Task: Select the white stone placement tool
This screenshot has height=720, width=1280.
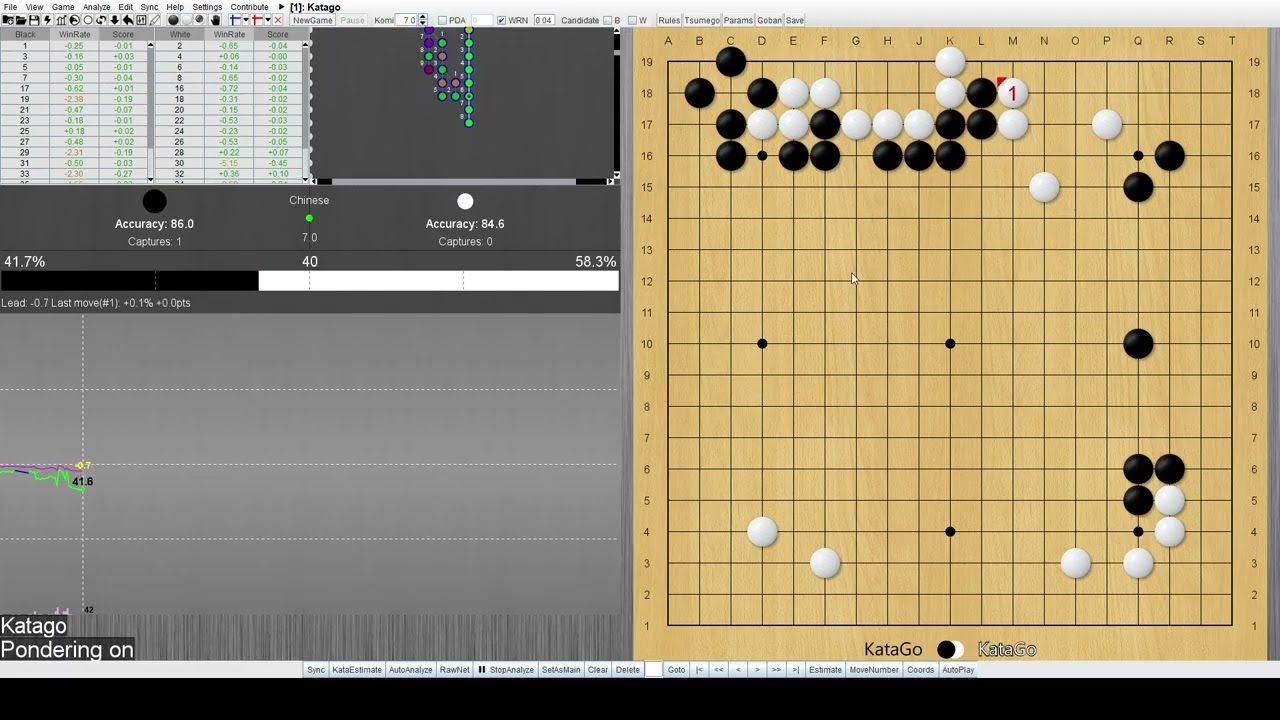Action: 186,20
